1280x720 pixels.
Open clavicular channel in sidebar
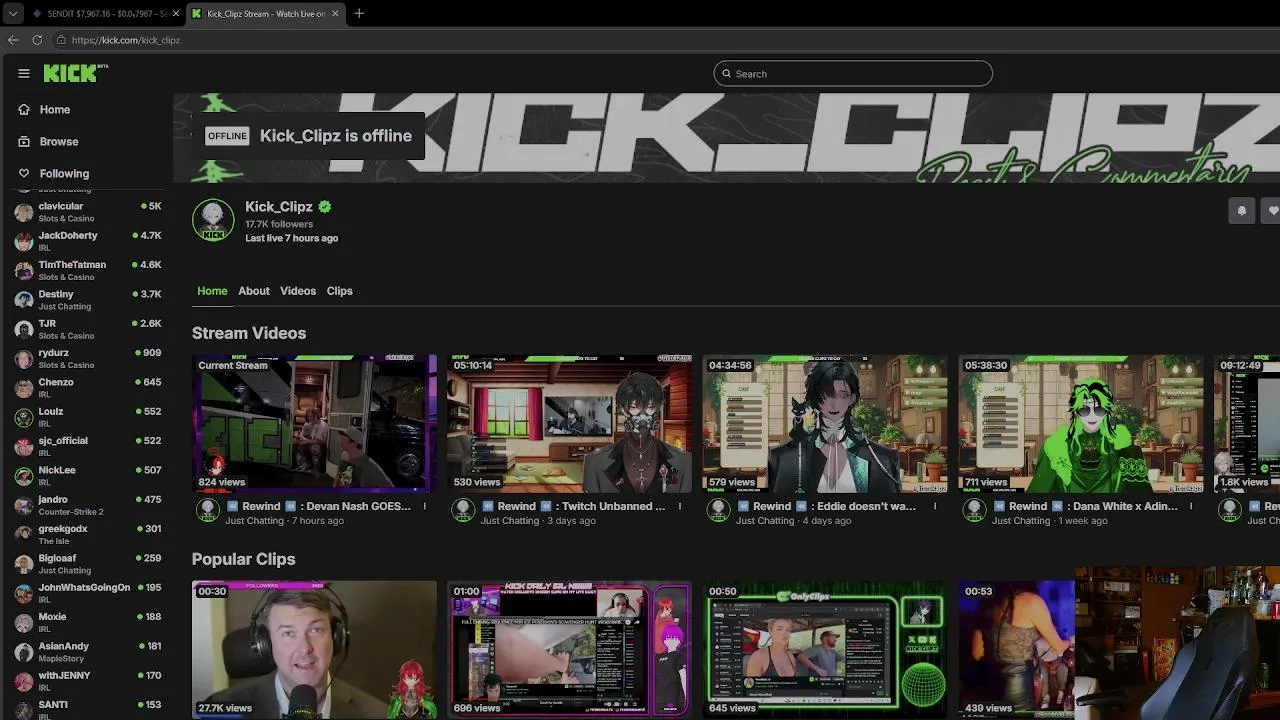(x=88, y=212)
